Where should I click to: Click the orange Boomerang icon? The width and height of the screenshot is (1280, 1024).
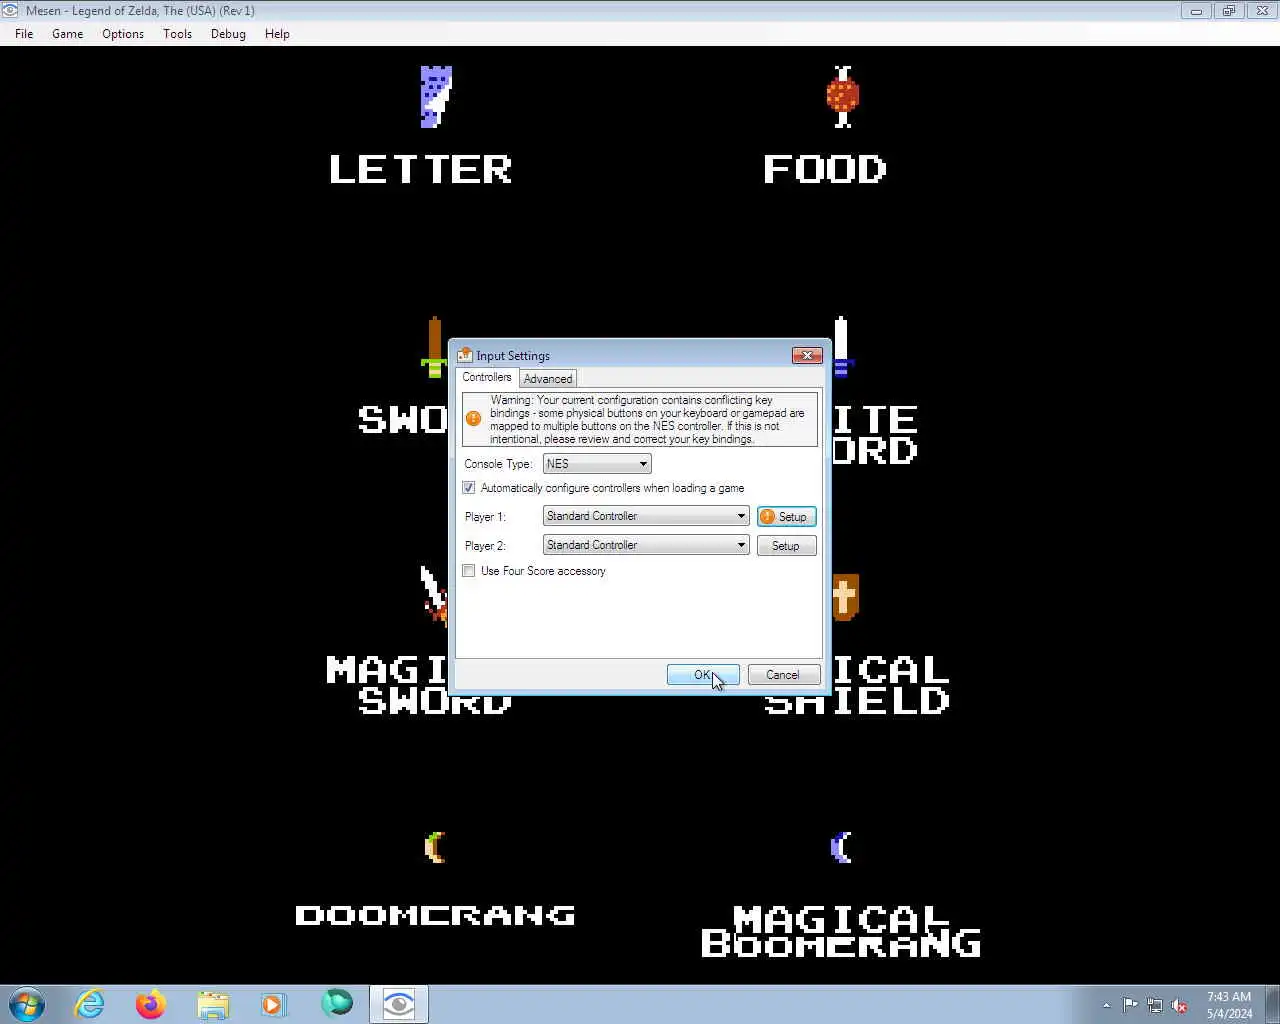coord(435,847)
